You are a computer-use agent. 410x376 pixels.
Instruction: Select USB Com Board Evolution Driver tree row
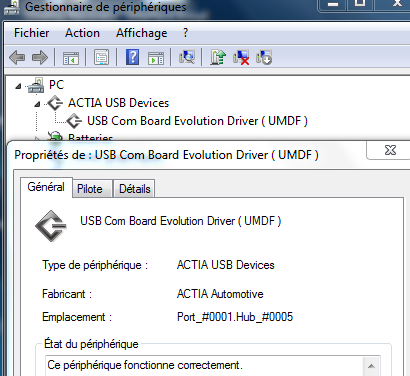click(197, 121)
